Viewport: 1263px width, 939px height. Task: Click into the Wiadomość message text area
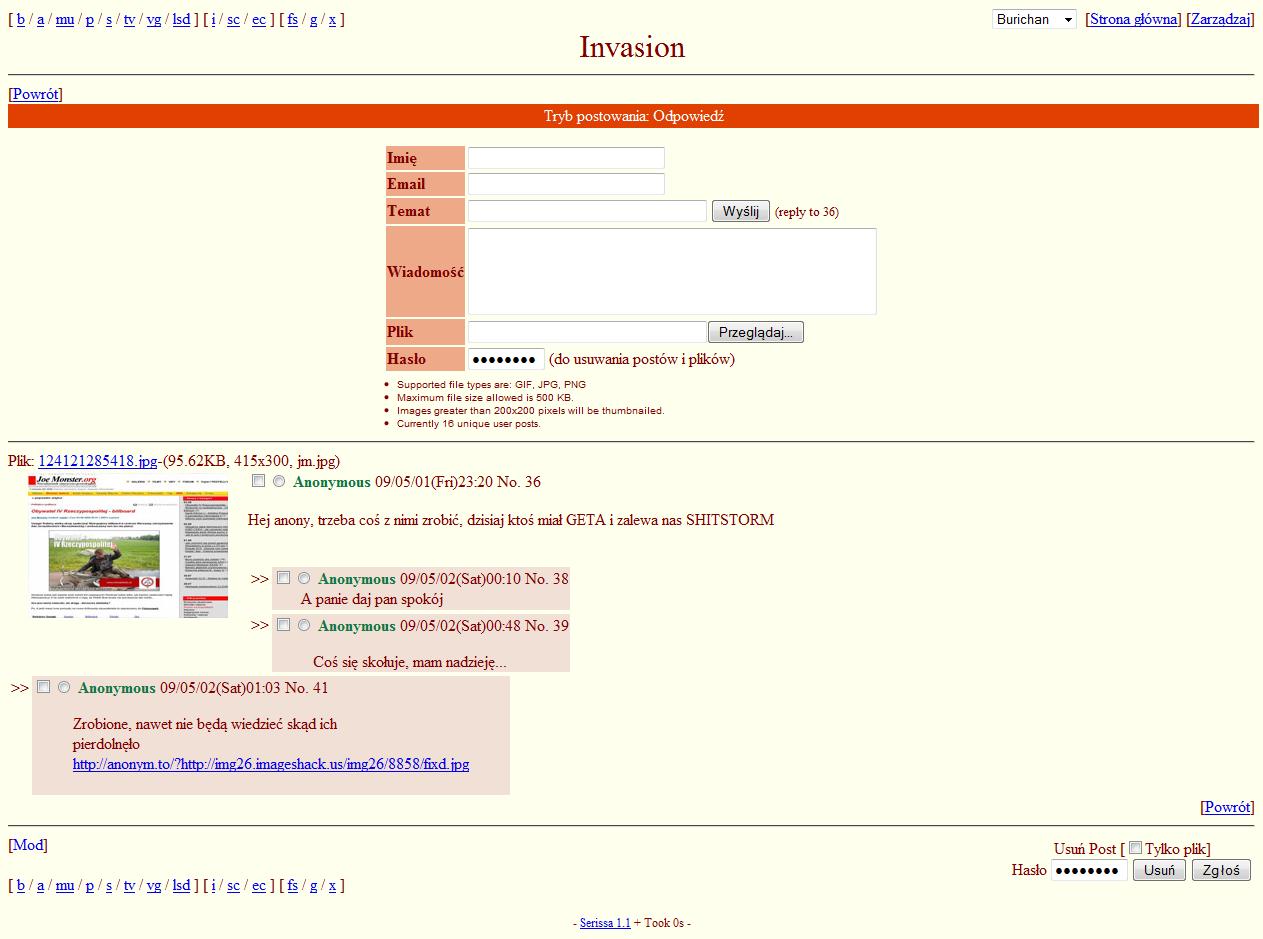point(672,272)
